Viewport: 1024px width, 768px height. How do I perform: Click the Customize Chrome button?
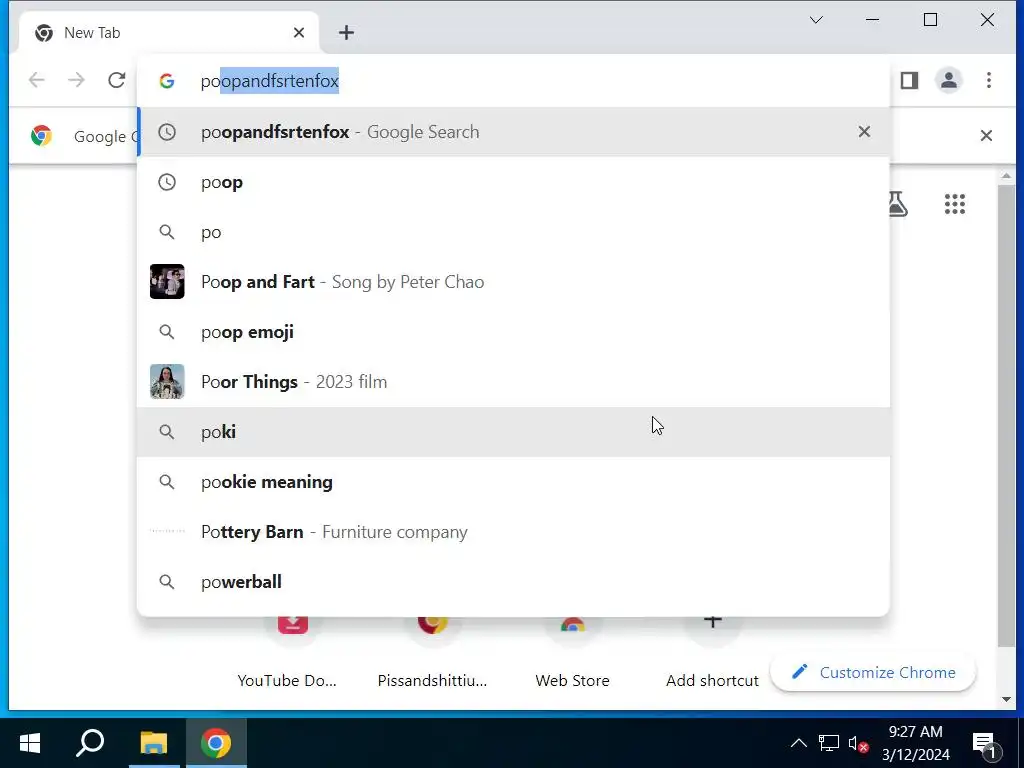(x=873, y=673)
